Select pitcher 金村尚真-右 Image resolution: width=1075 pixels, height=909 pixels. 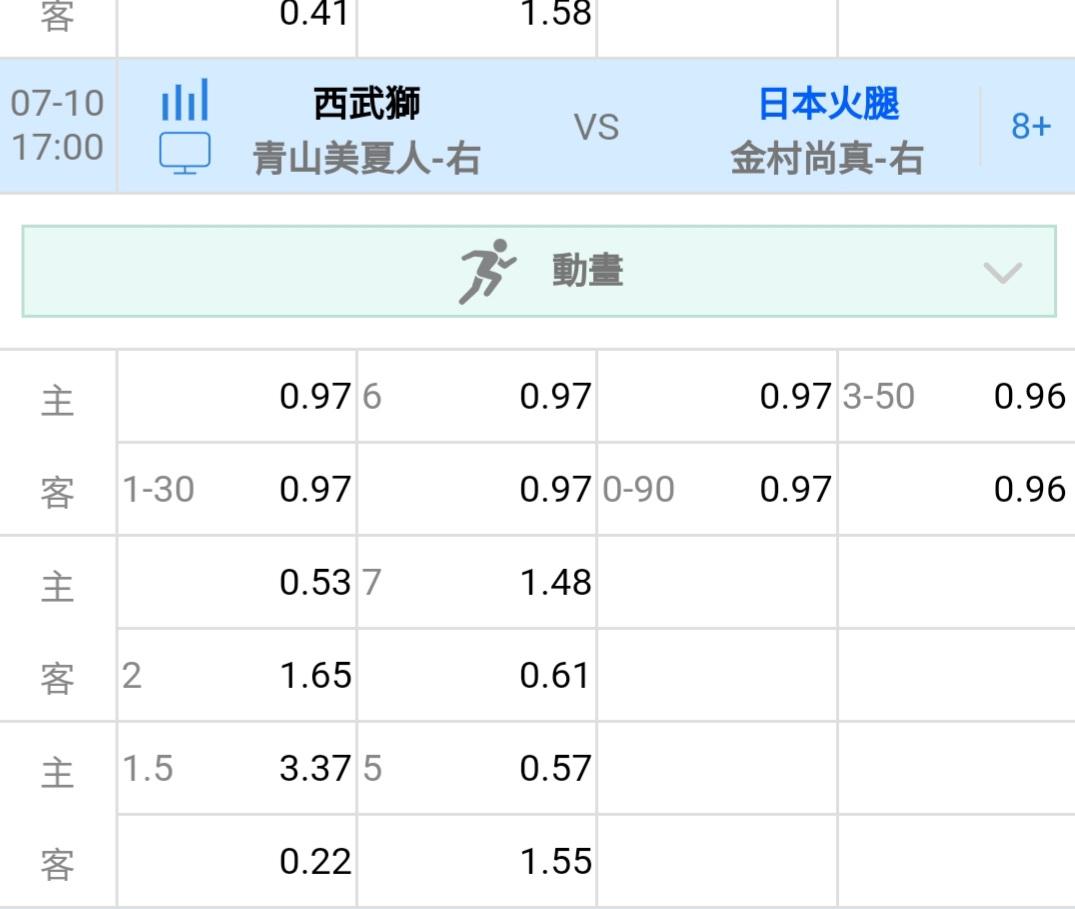(x=827, y=158)
